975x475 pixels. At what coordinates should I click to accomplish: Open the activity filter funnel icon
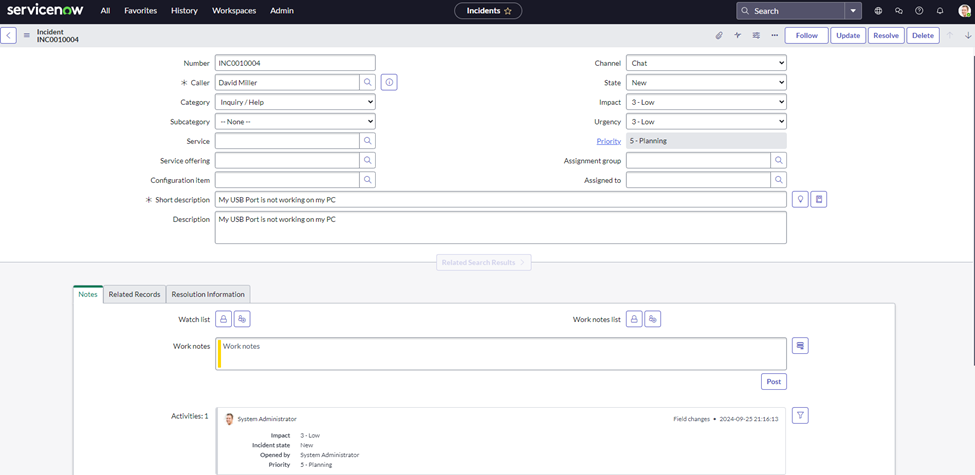coord(800,415)
